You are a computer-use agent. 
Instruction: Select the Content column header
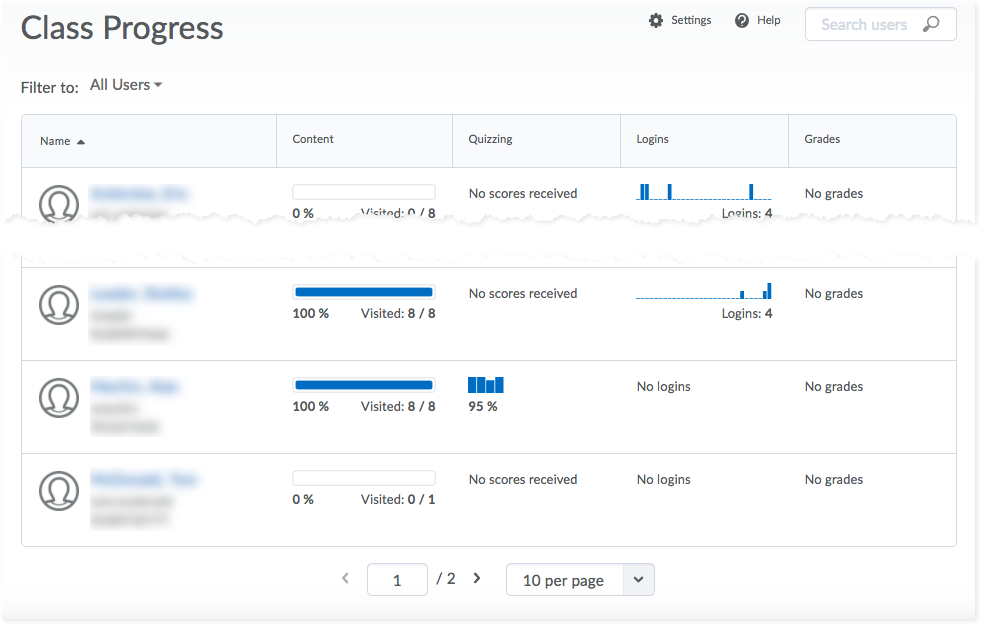click(313, 140)
